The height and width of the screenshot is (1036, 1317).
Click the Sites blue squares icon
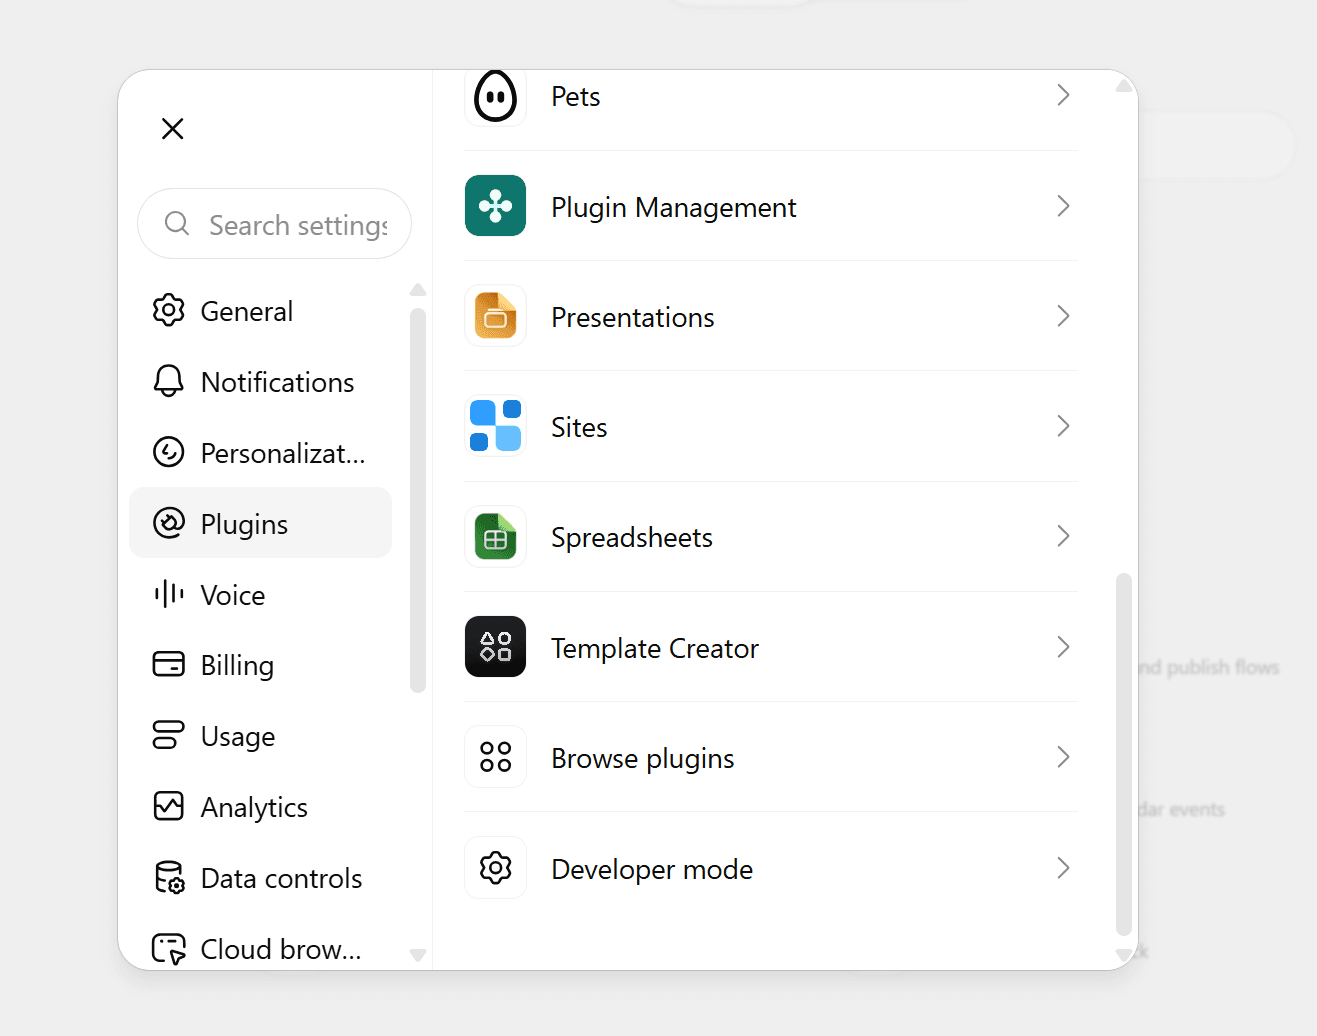point(495,426)
